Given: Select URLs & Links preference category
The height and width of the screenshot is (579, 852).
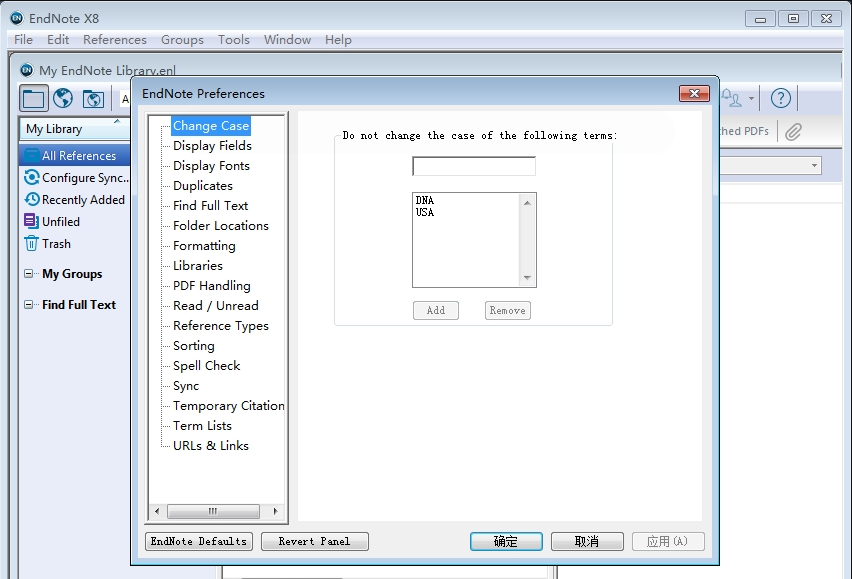Looking at the screenshot, I should (x=211, y=446).
